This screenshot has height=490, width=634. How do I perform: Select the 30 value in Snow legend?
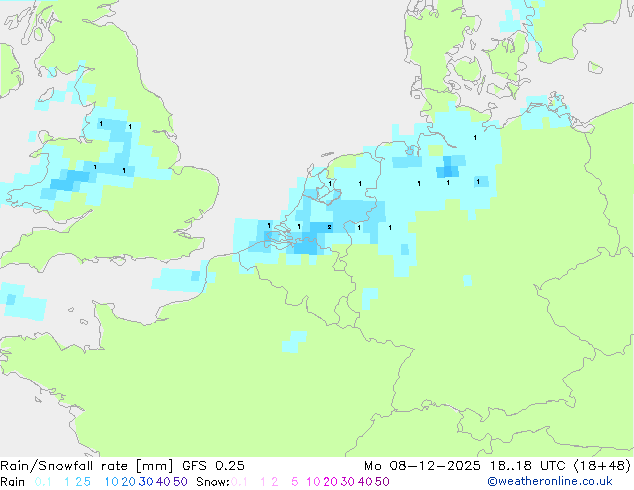click(x=348, y=482)
